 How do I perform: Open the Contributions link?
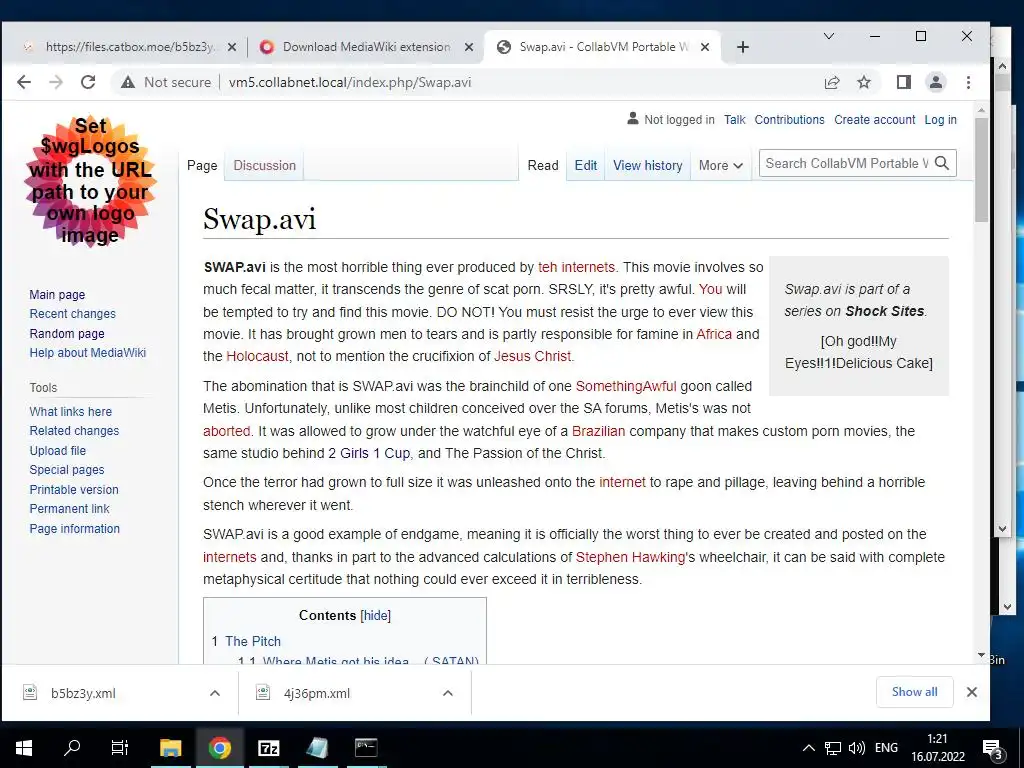(790, 120)
